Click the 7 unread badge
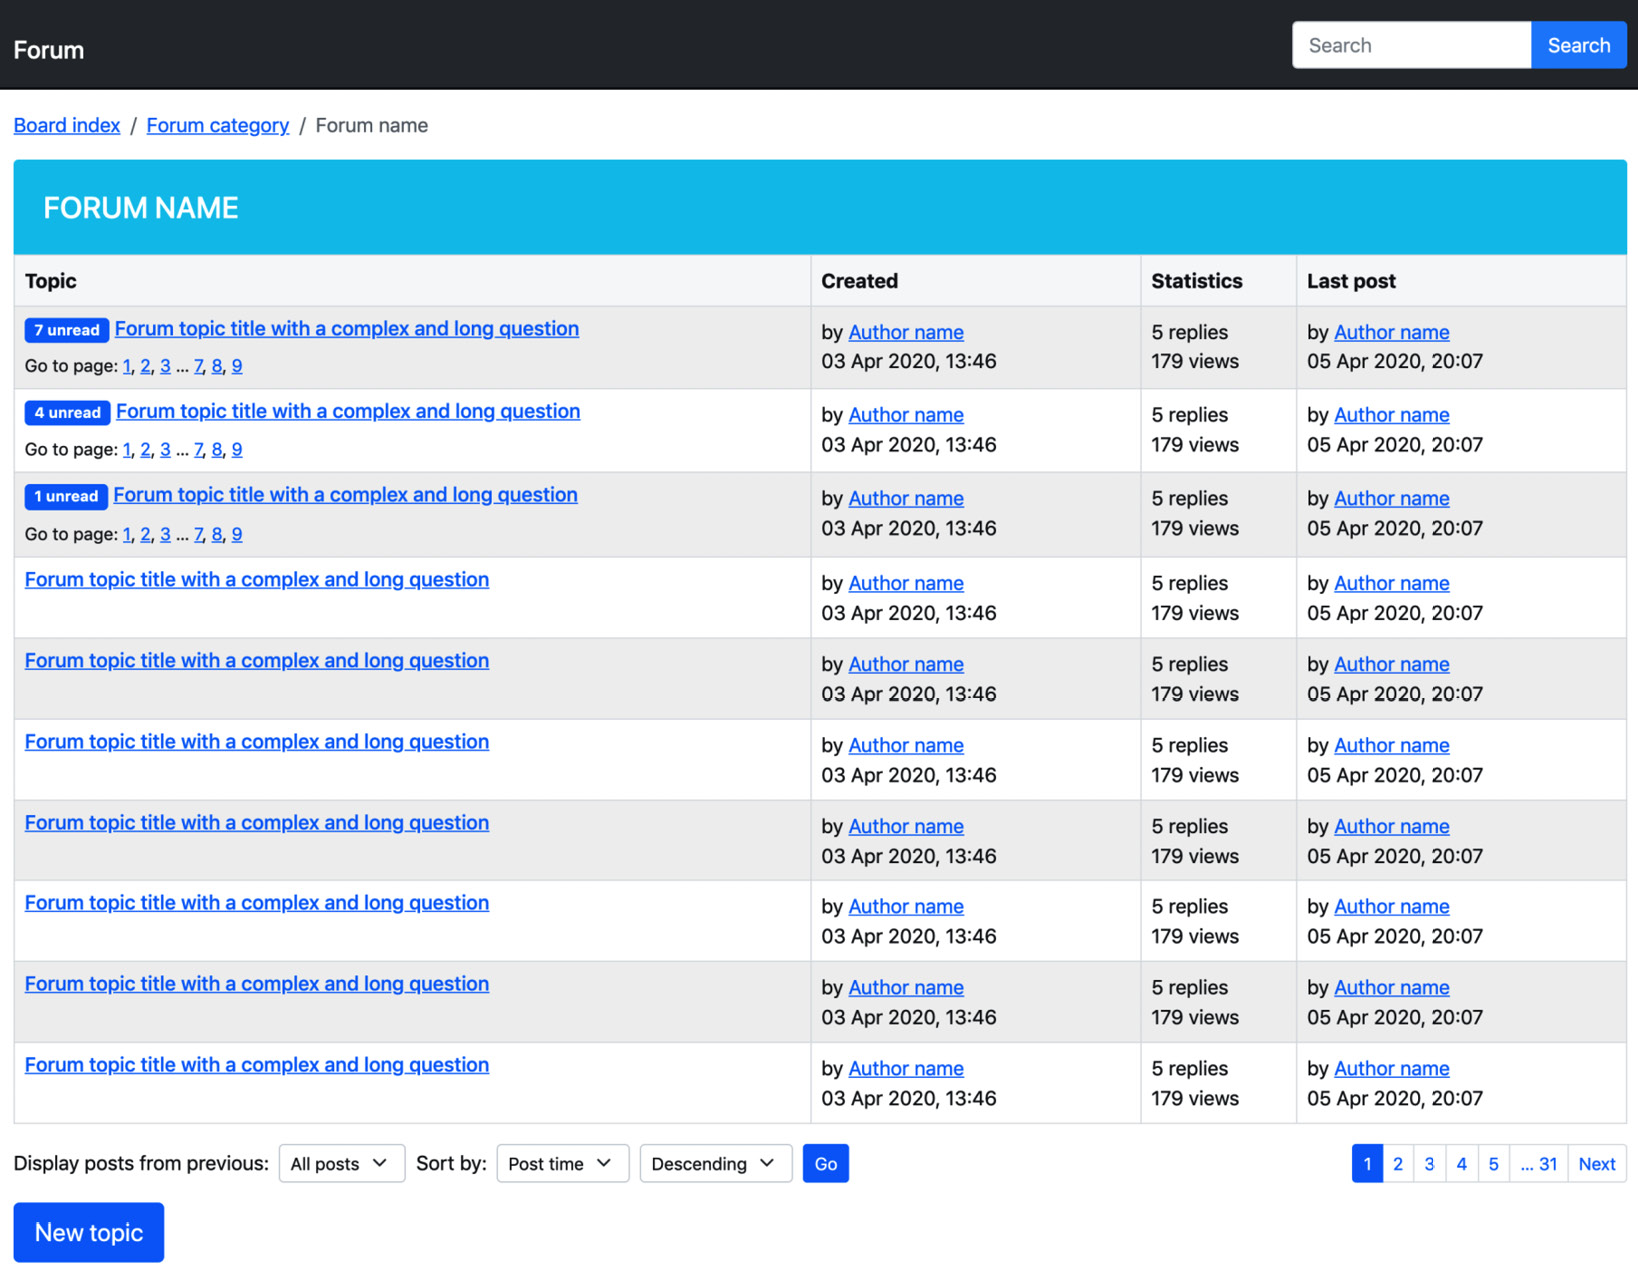 point(66,330)
